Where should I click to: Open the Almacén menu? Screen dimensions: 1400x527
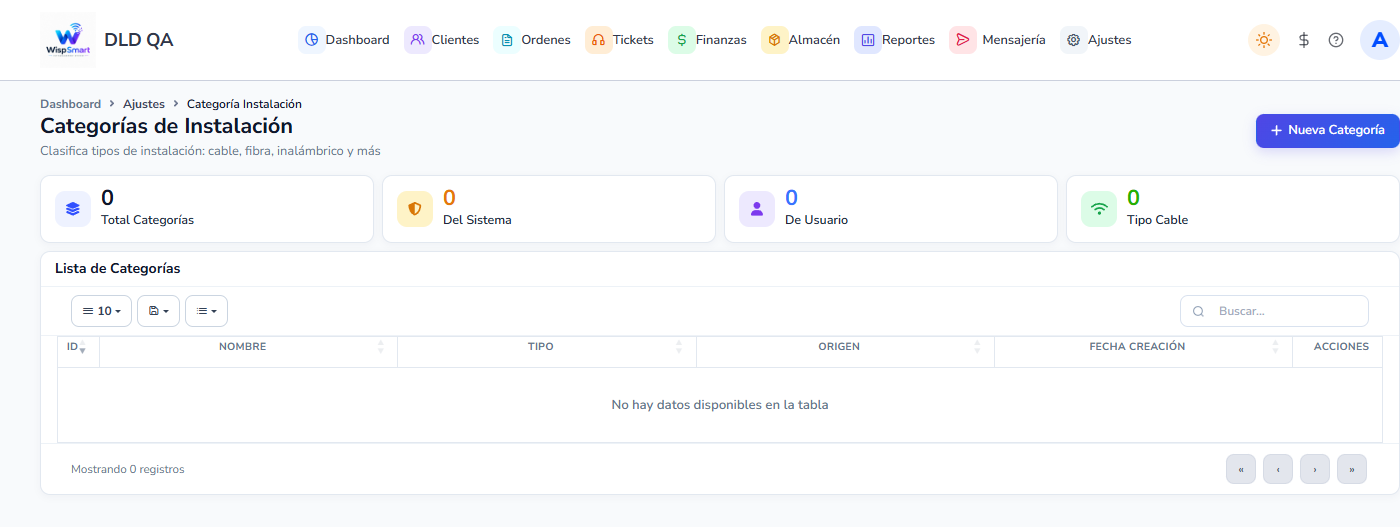(x=801, y=40)
